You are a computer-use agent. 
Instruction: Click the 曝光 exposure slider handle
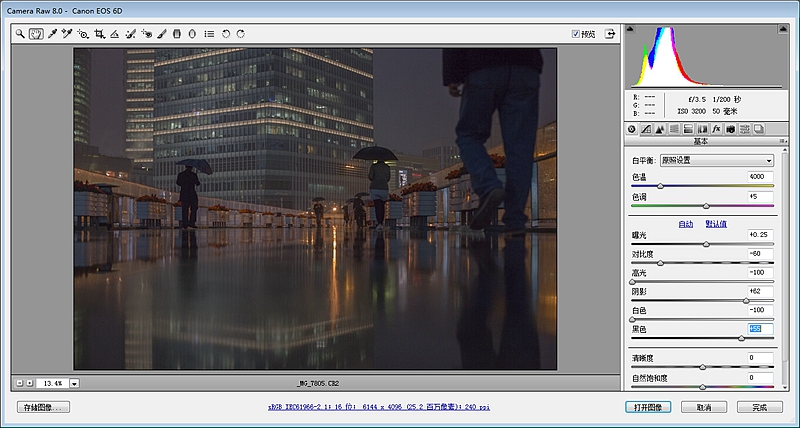pyautogui.click(x=706, y=244)
